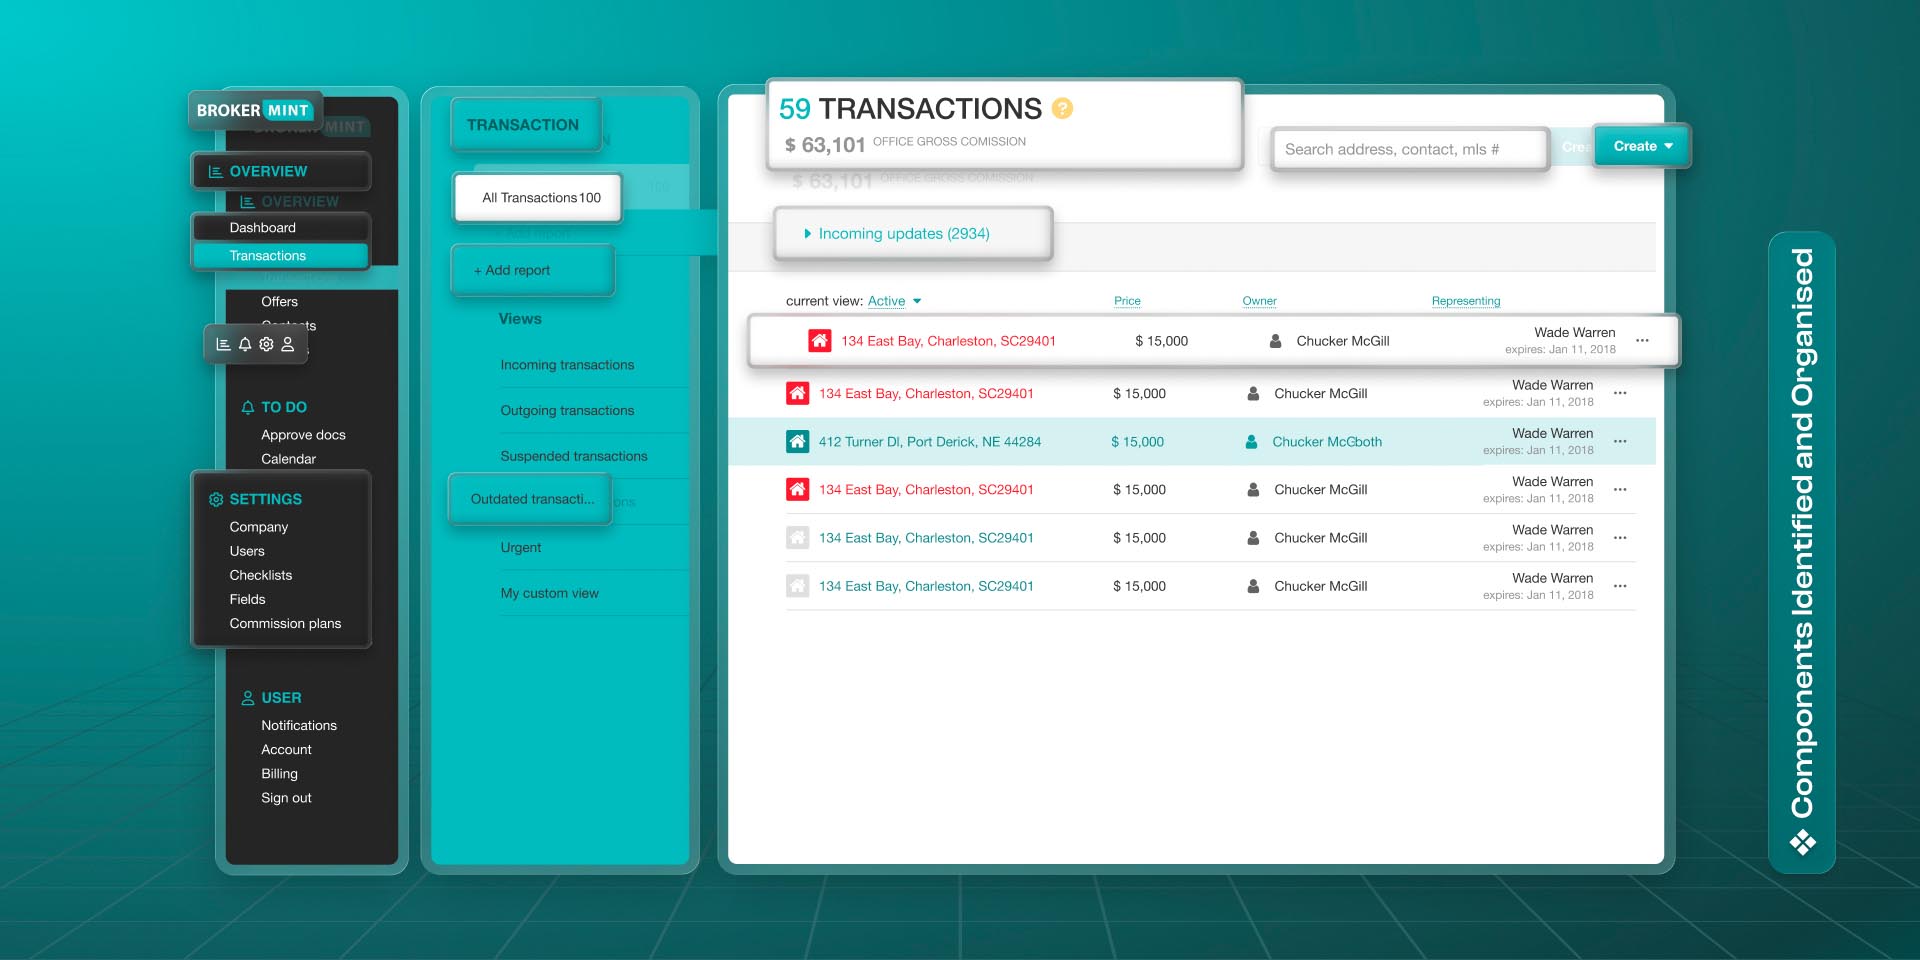Viewport: 1920px width, 960px height.
Task: Select Transactions in the sidebar
Action: pyautogui.click(x=268, y=256)
